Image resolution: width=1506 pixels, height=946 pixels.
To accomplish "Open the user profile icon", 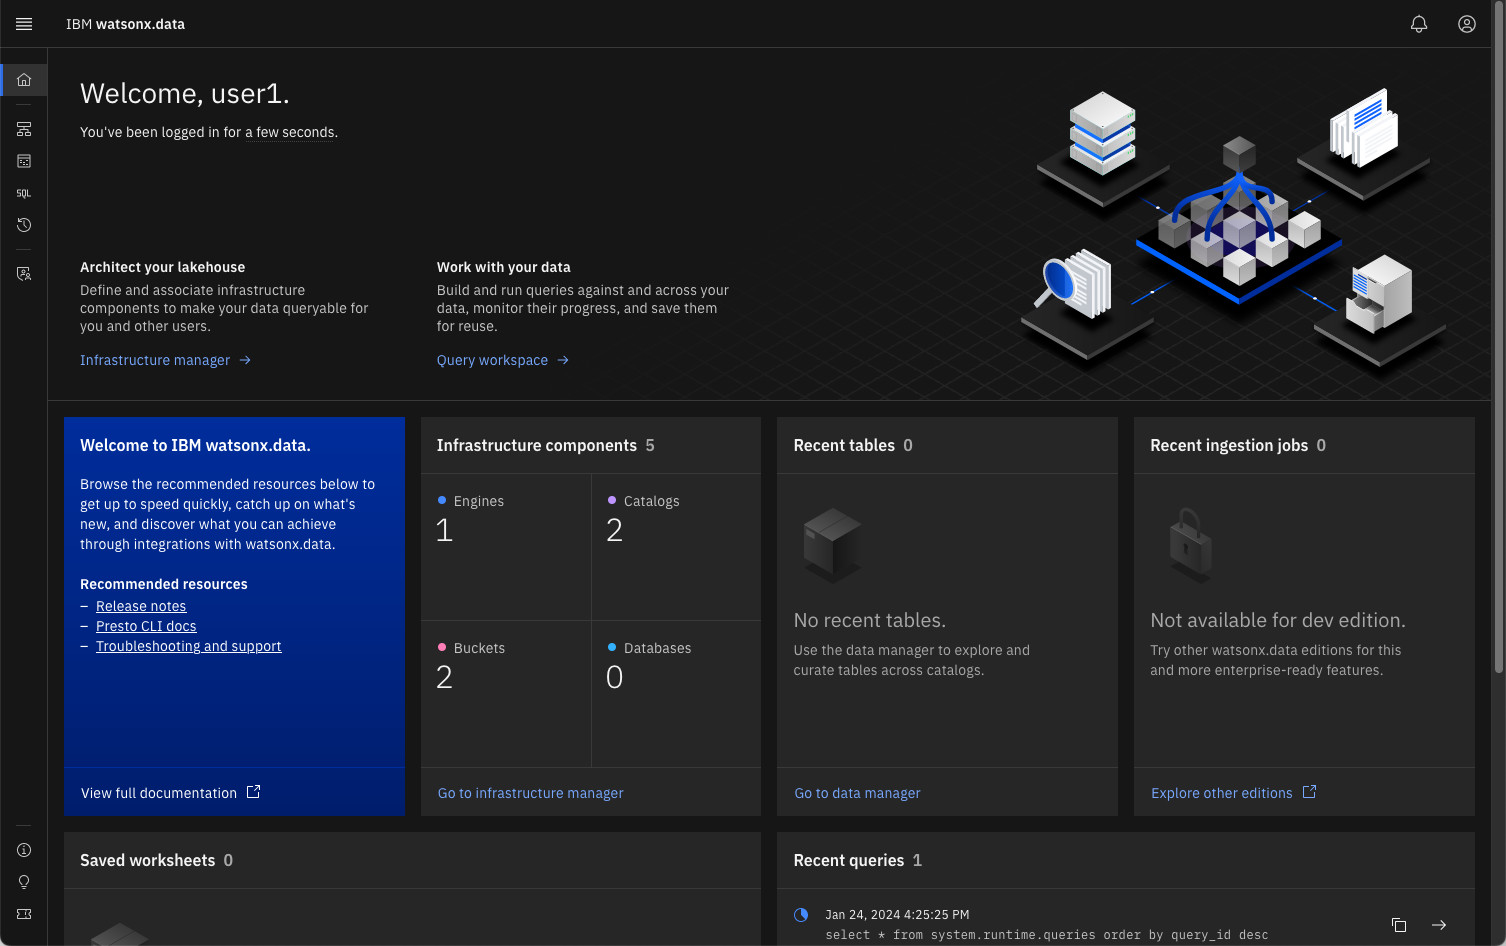I will 1467,24.
